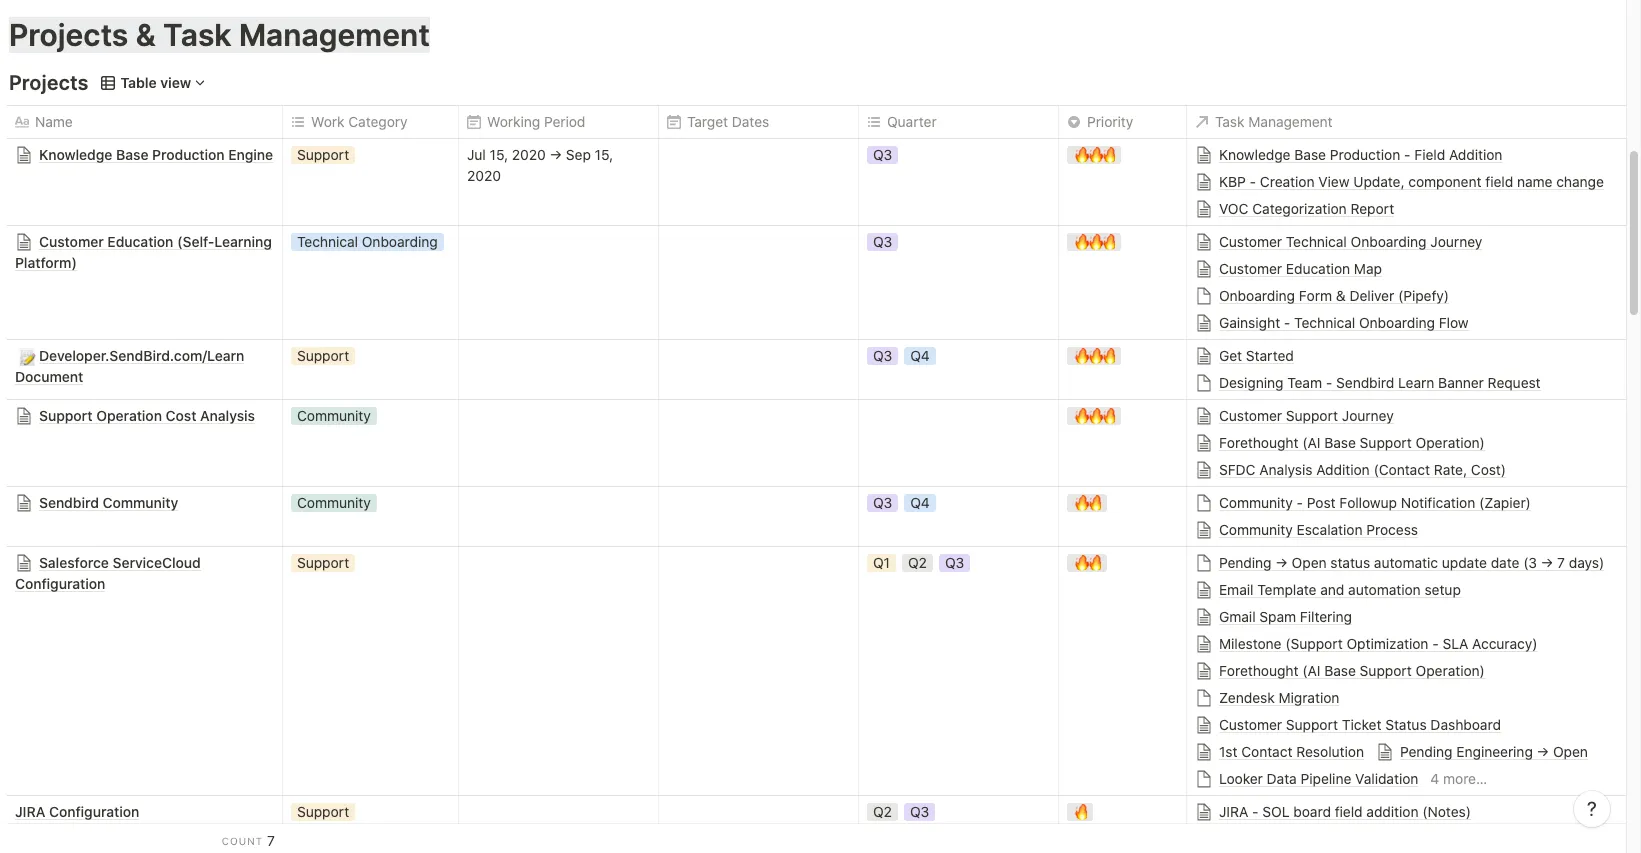Click the vertical page scrollbar

point(1634,230)
